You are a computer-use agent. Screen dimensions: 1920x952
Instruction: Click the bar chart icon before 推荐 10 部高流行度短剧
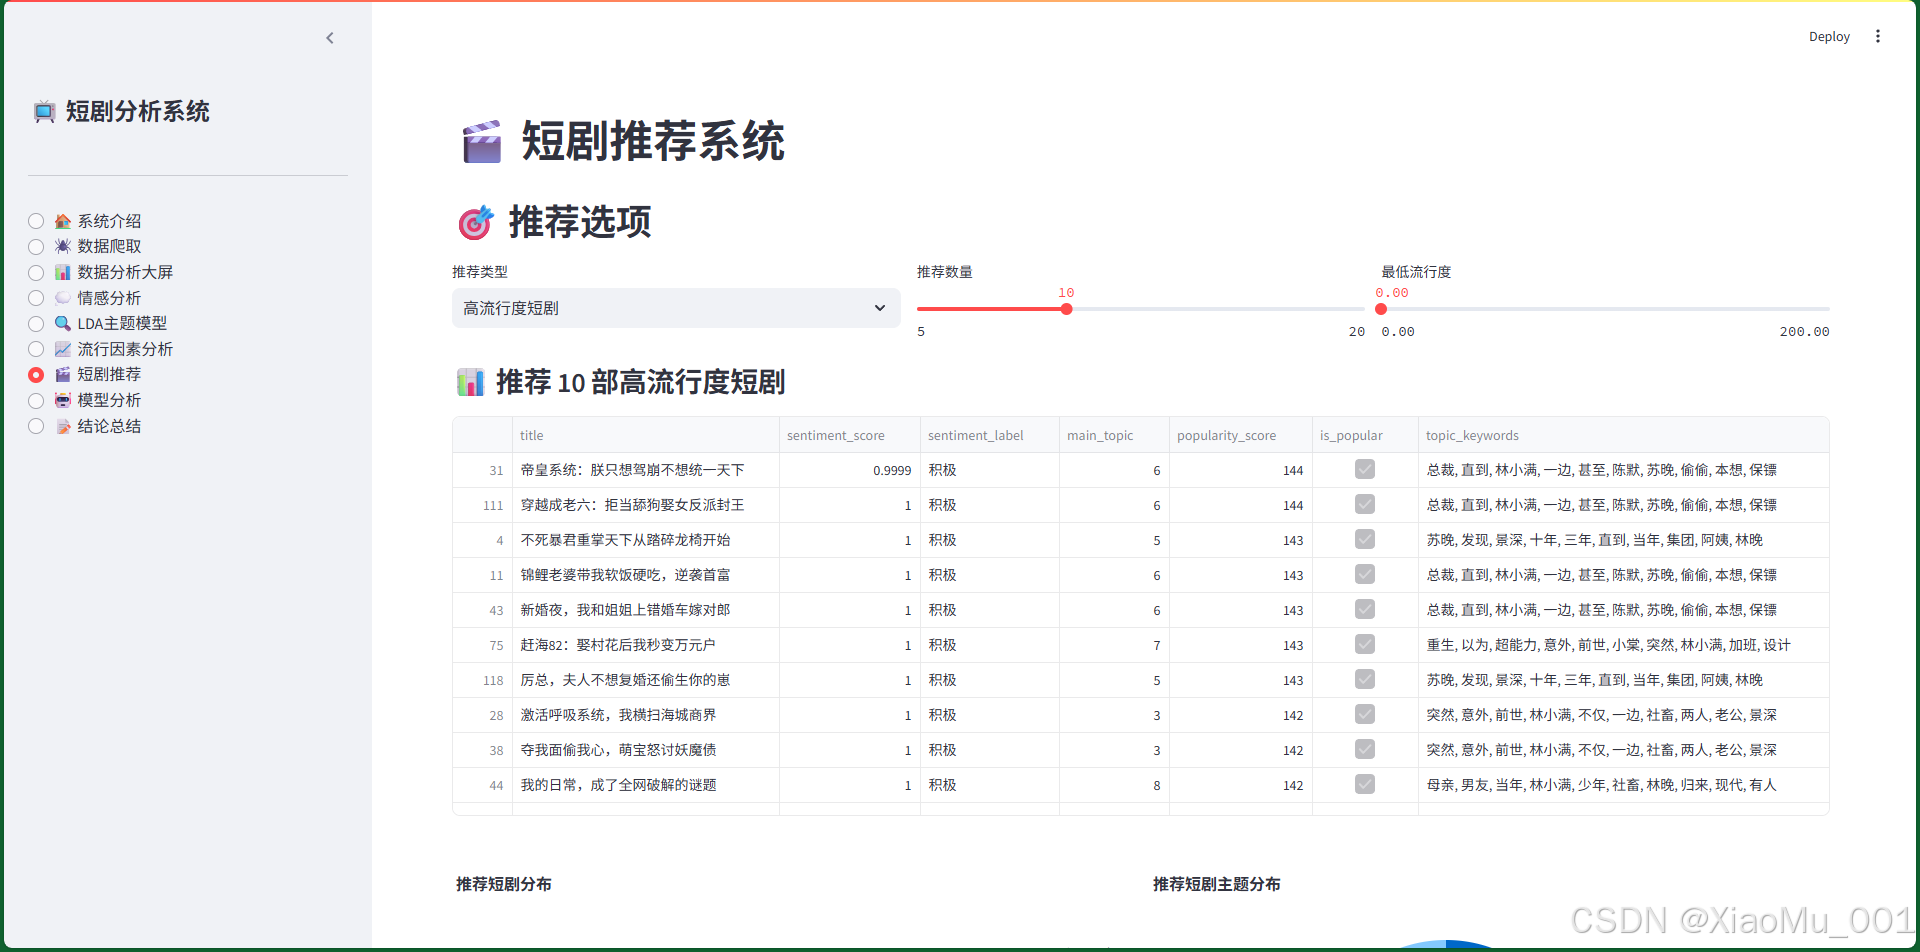(x=470, y=381)
